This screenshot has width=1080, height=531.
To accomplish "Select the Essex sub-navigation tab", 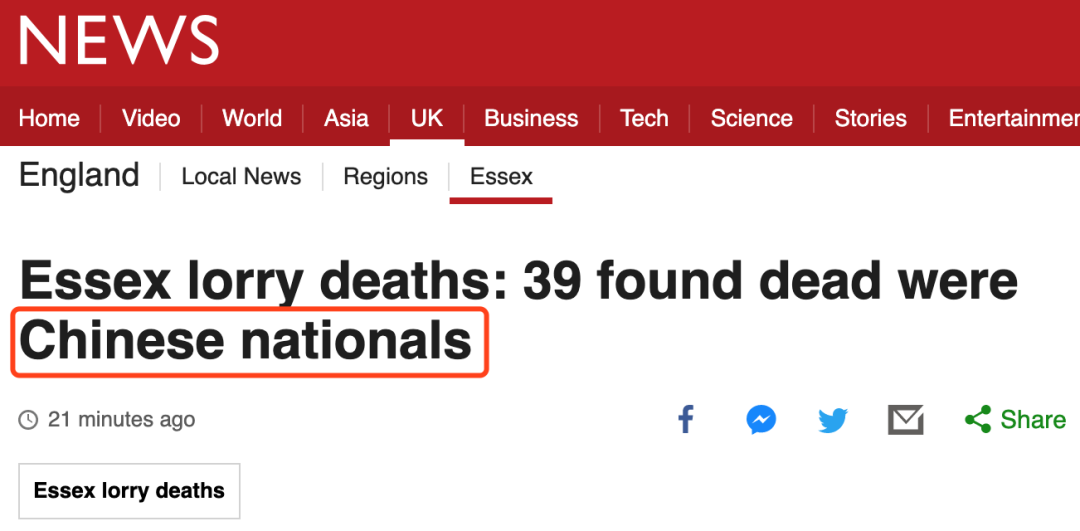I will point(501,177).
